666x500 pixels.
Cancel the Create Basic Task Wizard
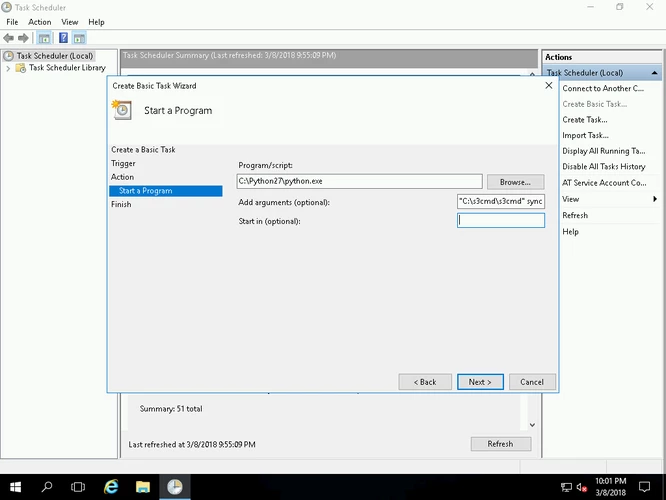[x=532, y=382]
